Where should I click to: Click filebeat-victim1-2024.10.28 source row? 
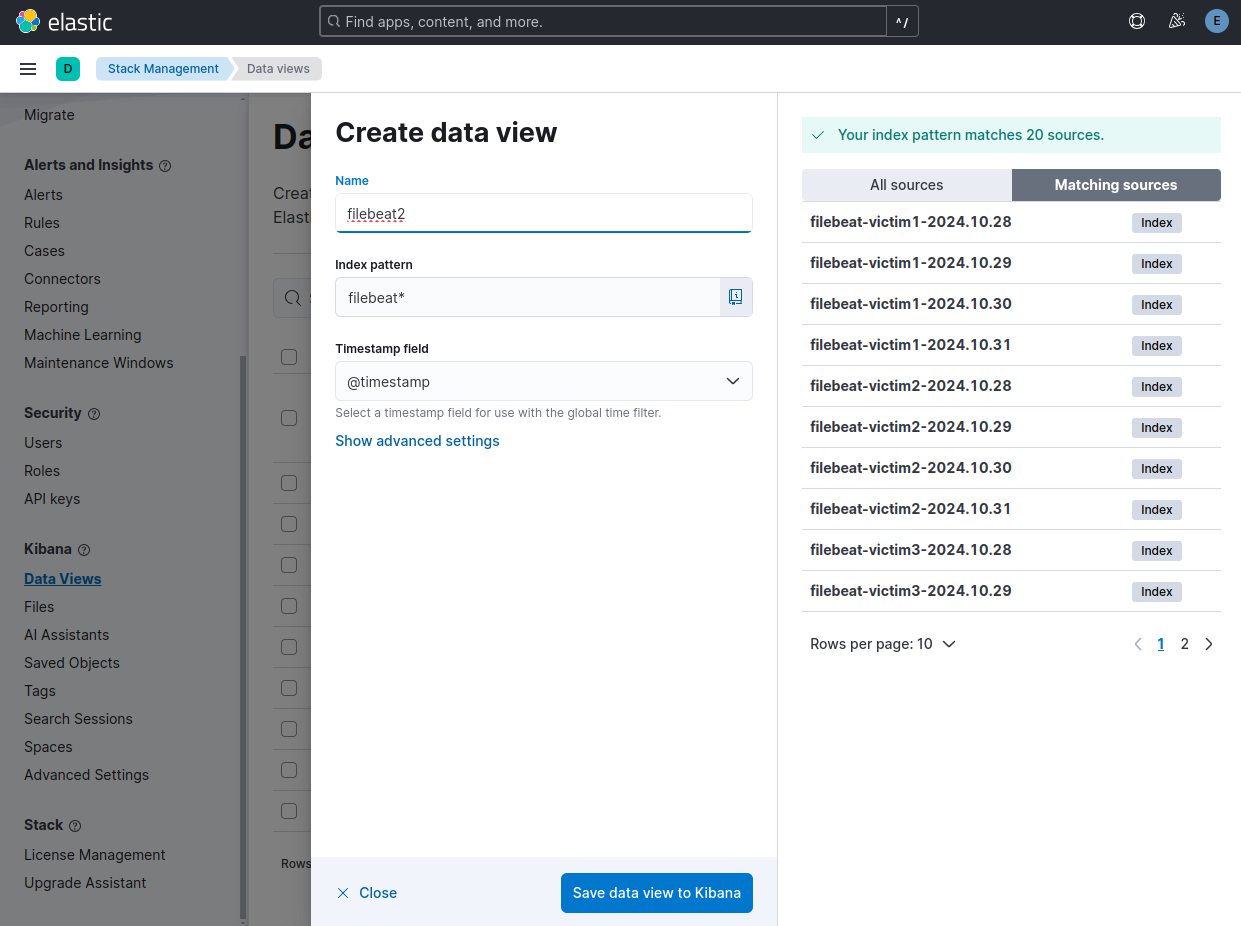click(x=1011, y=222)
